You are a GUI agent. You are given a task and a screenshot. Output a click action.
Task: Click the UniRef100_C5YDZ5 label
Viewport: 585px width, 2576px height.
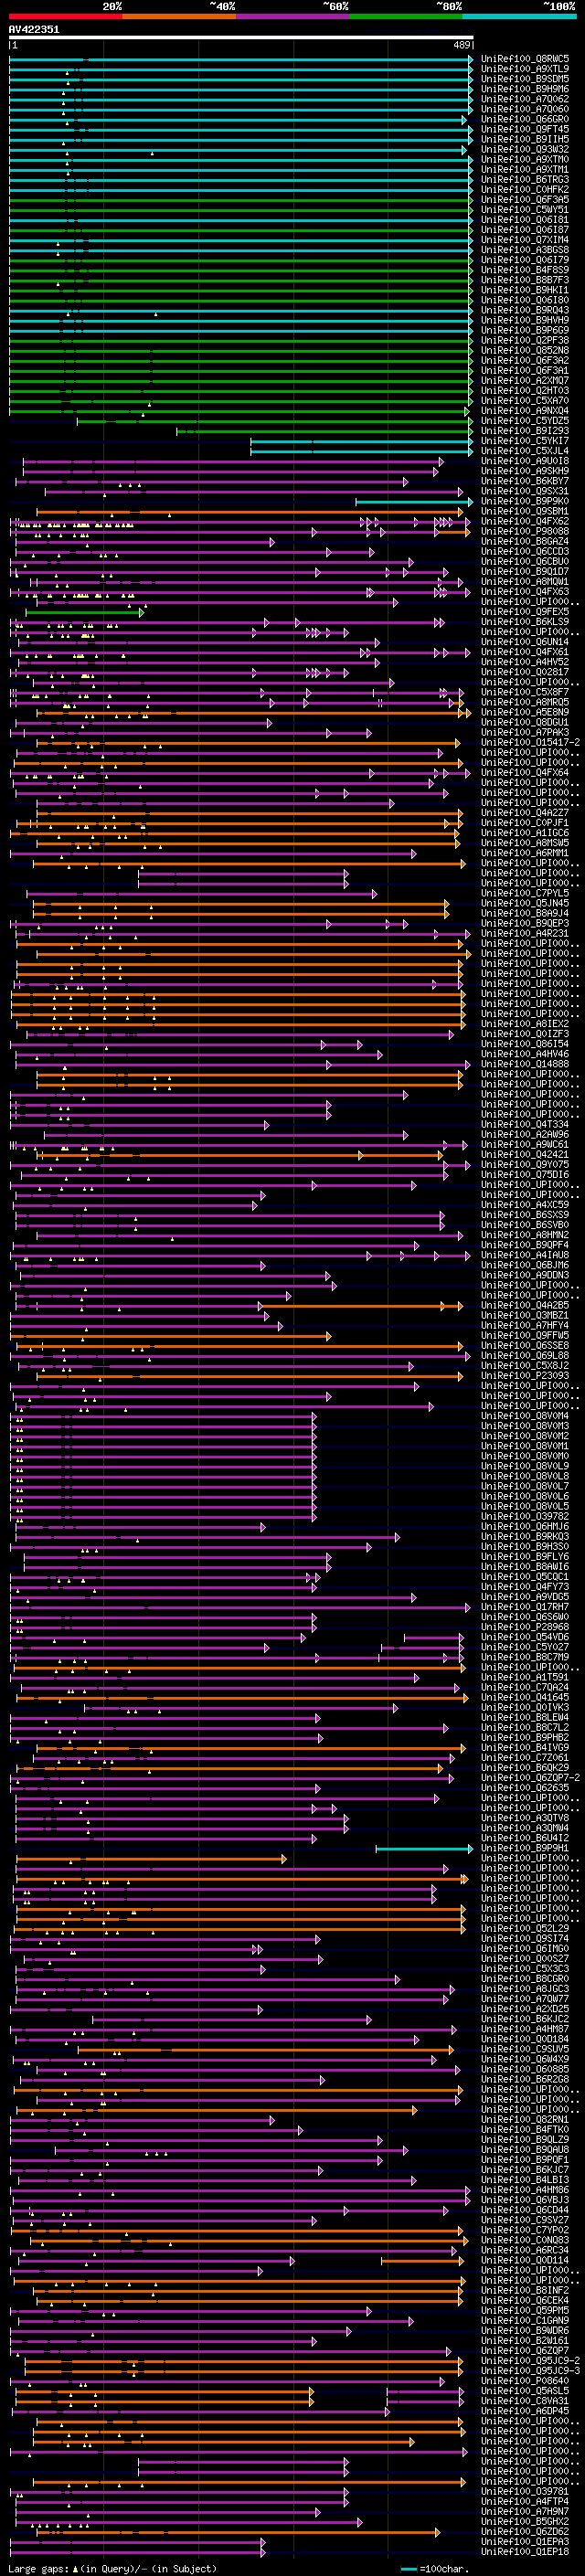point(525,420)
